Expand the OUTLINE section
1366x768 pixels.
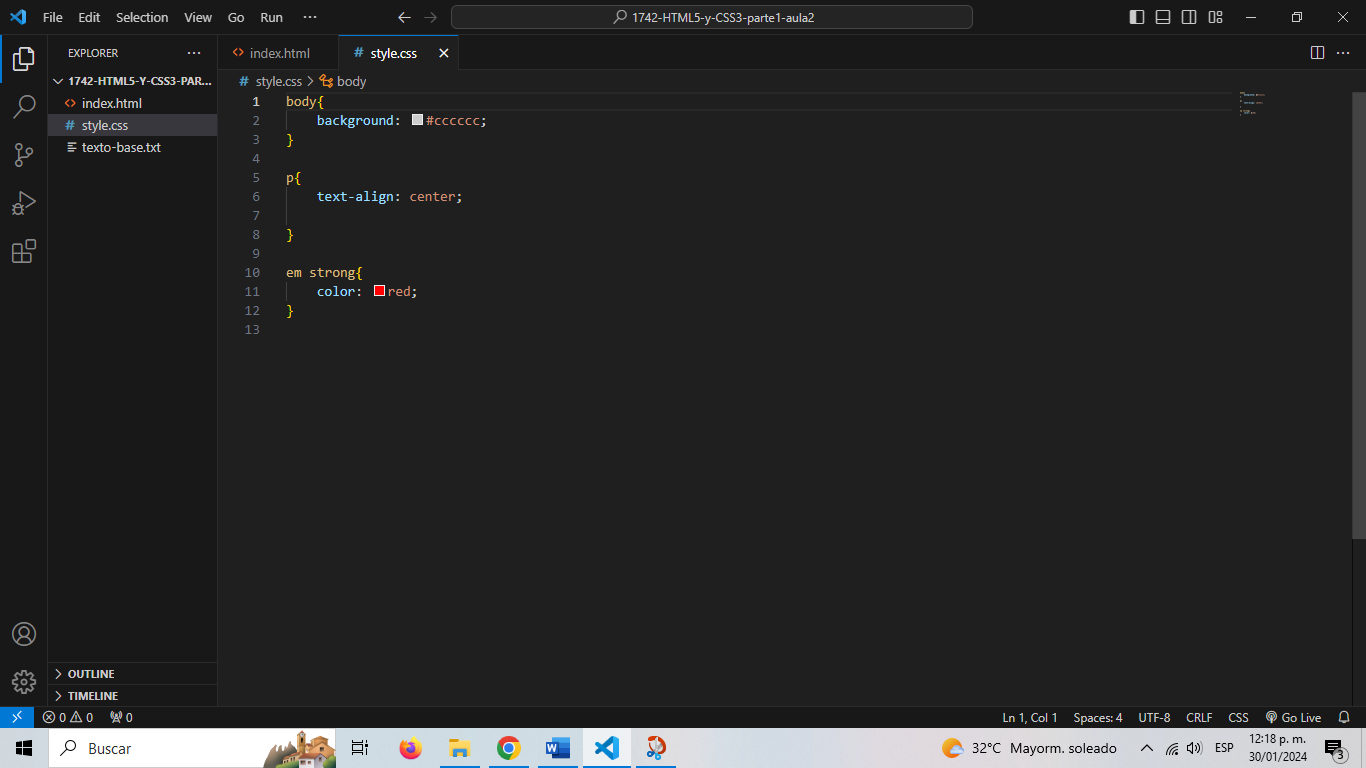pyautogui.click(x=133, y=674)
